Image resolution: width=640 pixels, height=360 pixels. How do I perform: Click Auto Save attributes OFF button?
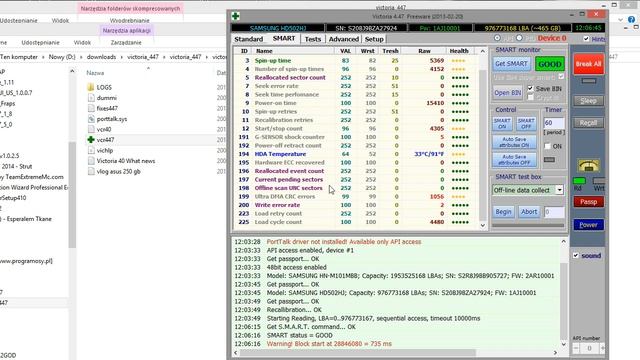514,160
